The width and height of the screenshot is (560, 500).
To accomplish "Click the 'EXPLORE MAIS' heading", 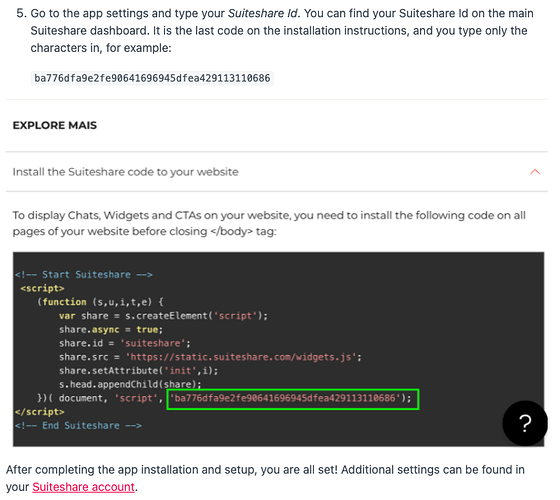I will coord(55,125).
